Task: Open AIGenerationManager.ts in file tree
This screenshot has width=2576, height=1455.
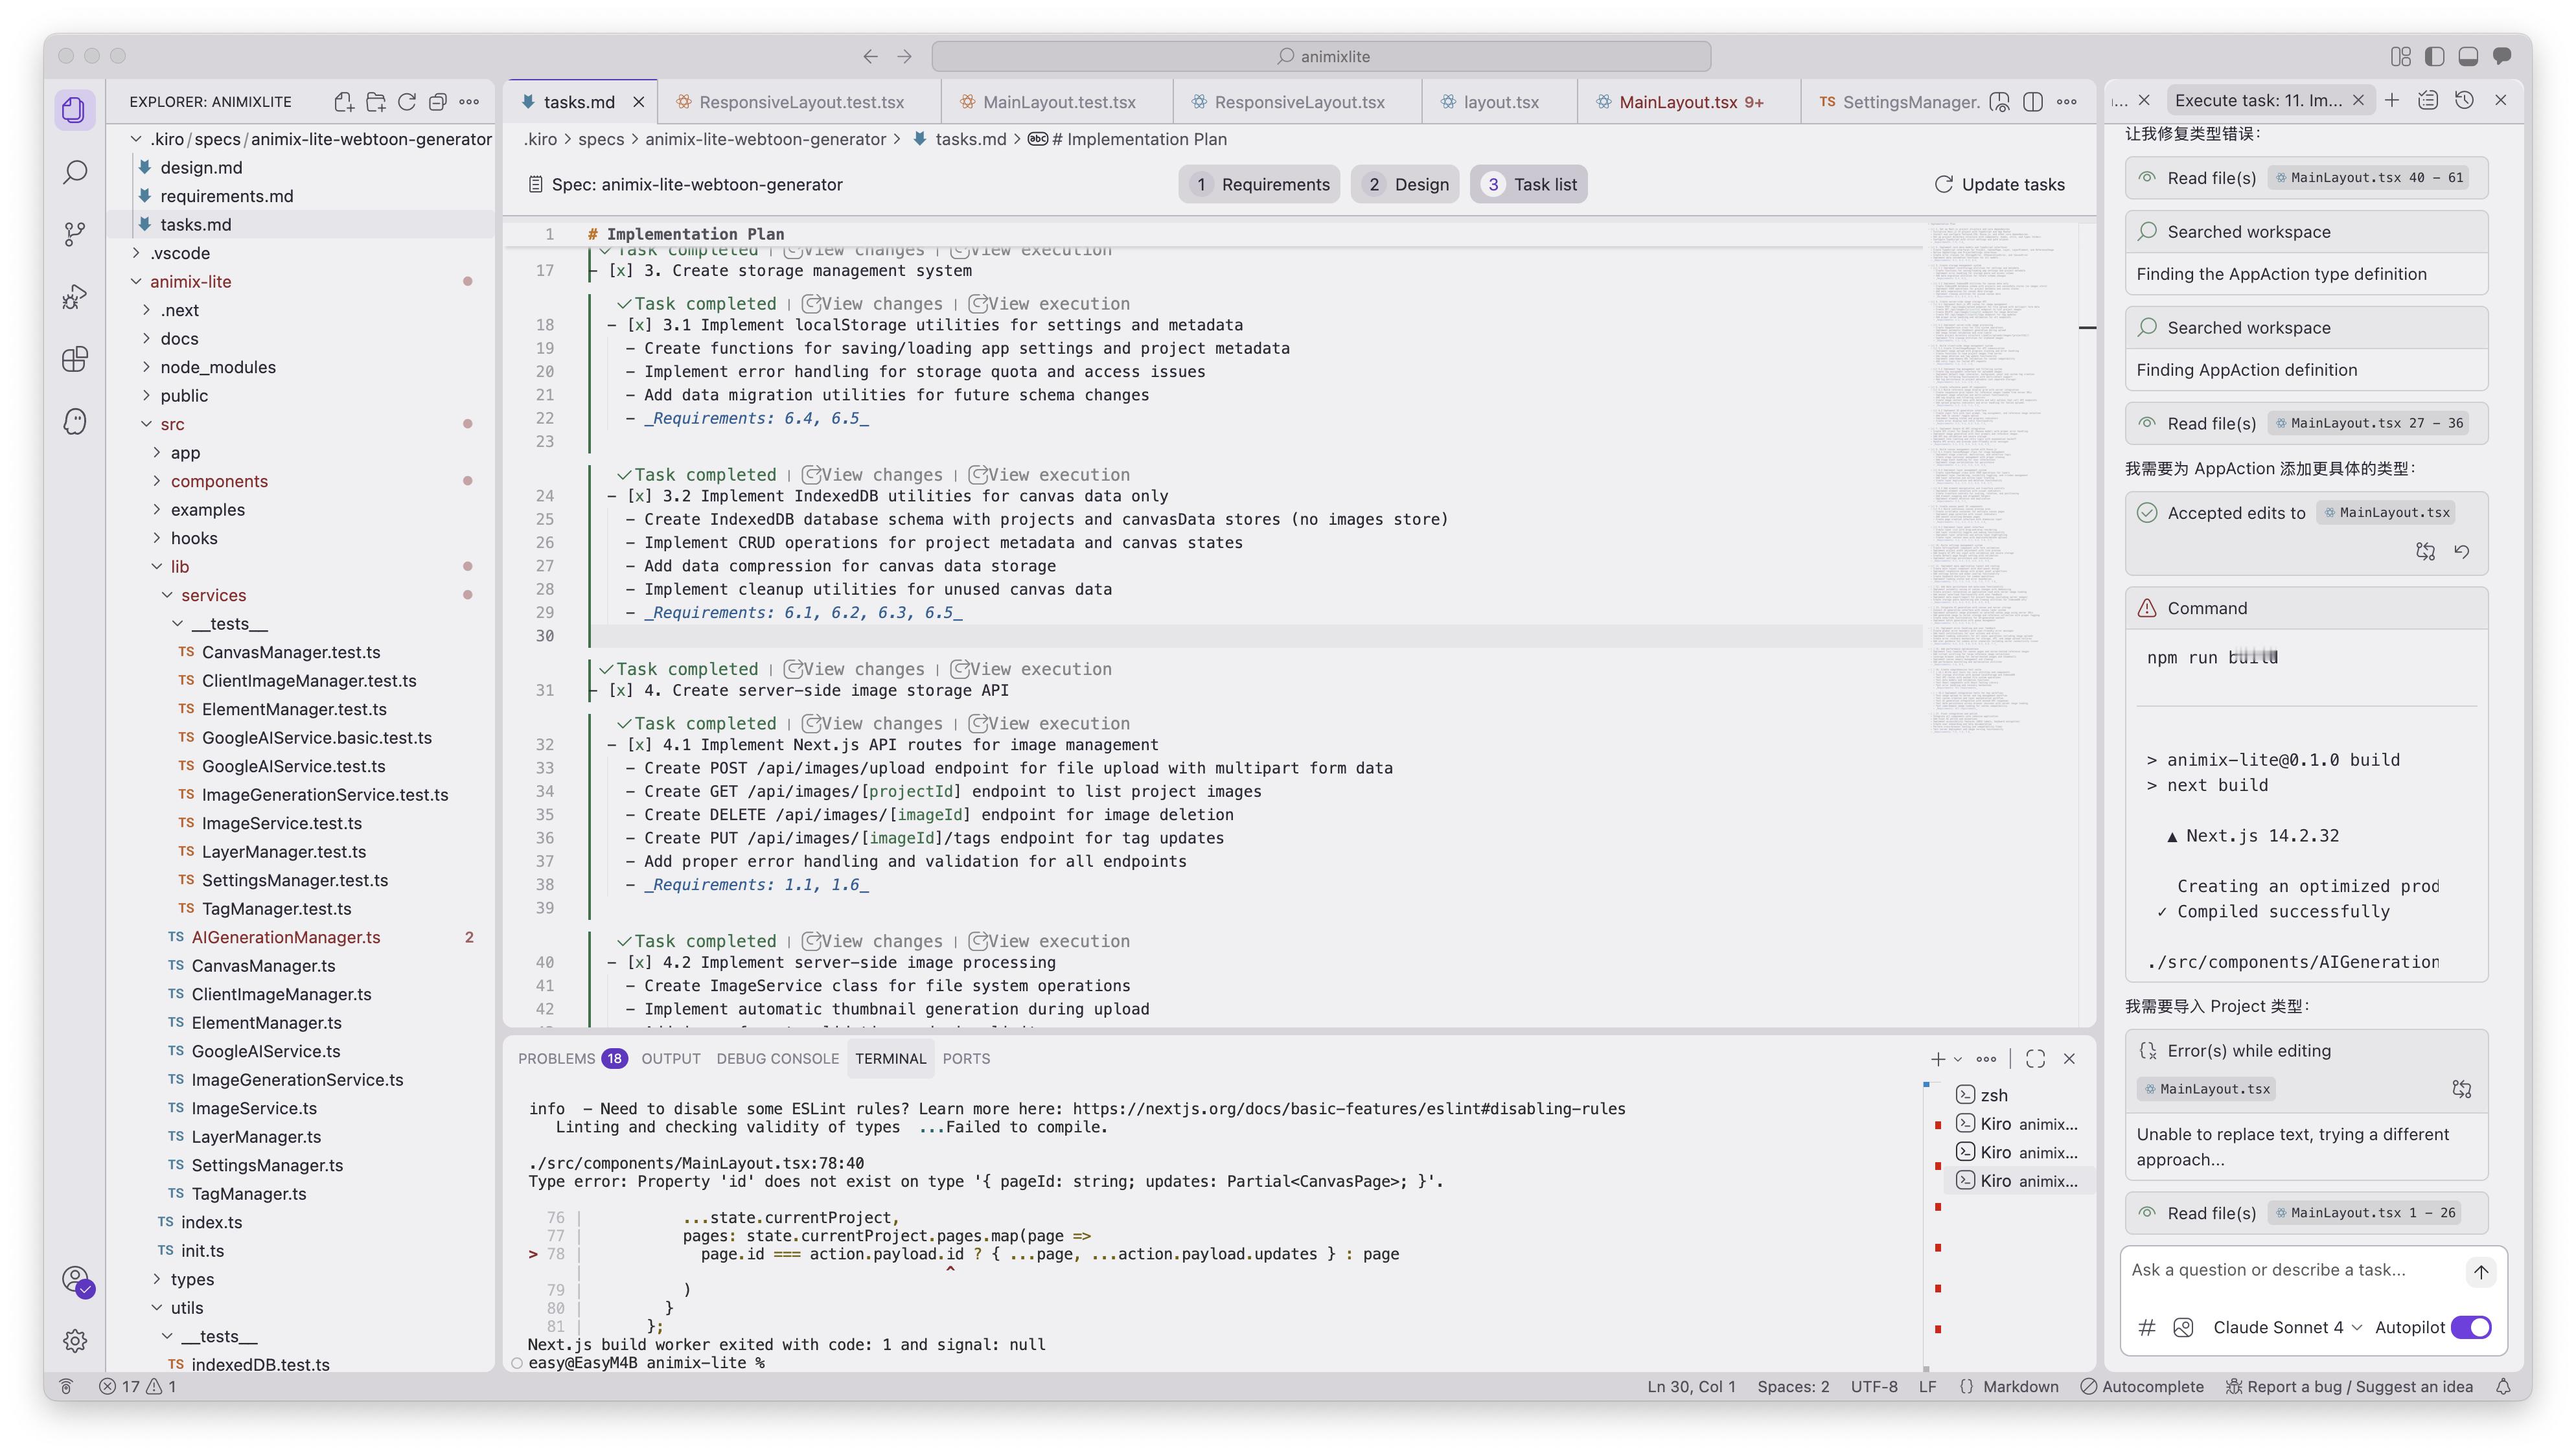Action: point(286,938)
